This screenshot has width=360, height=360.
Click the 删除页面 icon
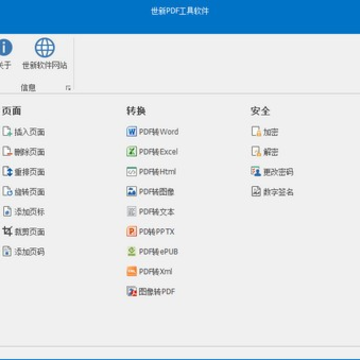tap(7, 152)
